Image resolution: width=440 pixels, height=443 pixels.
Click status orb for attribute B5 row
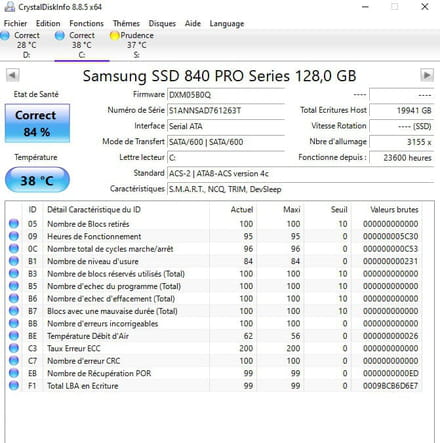[14, 286]
